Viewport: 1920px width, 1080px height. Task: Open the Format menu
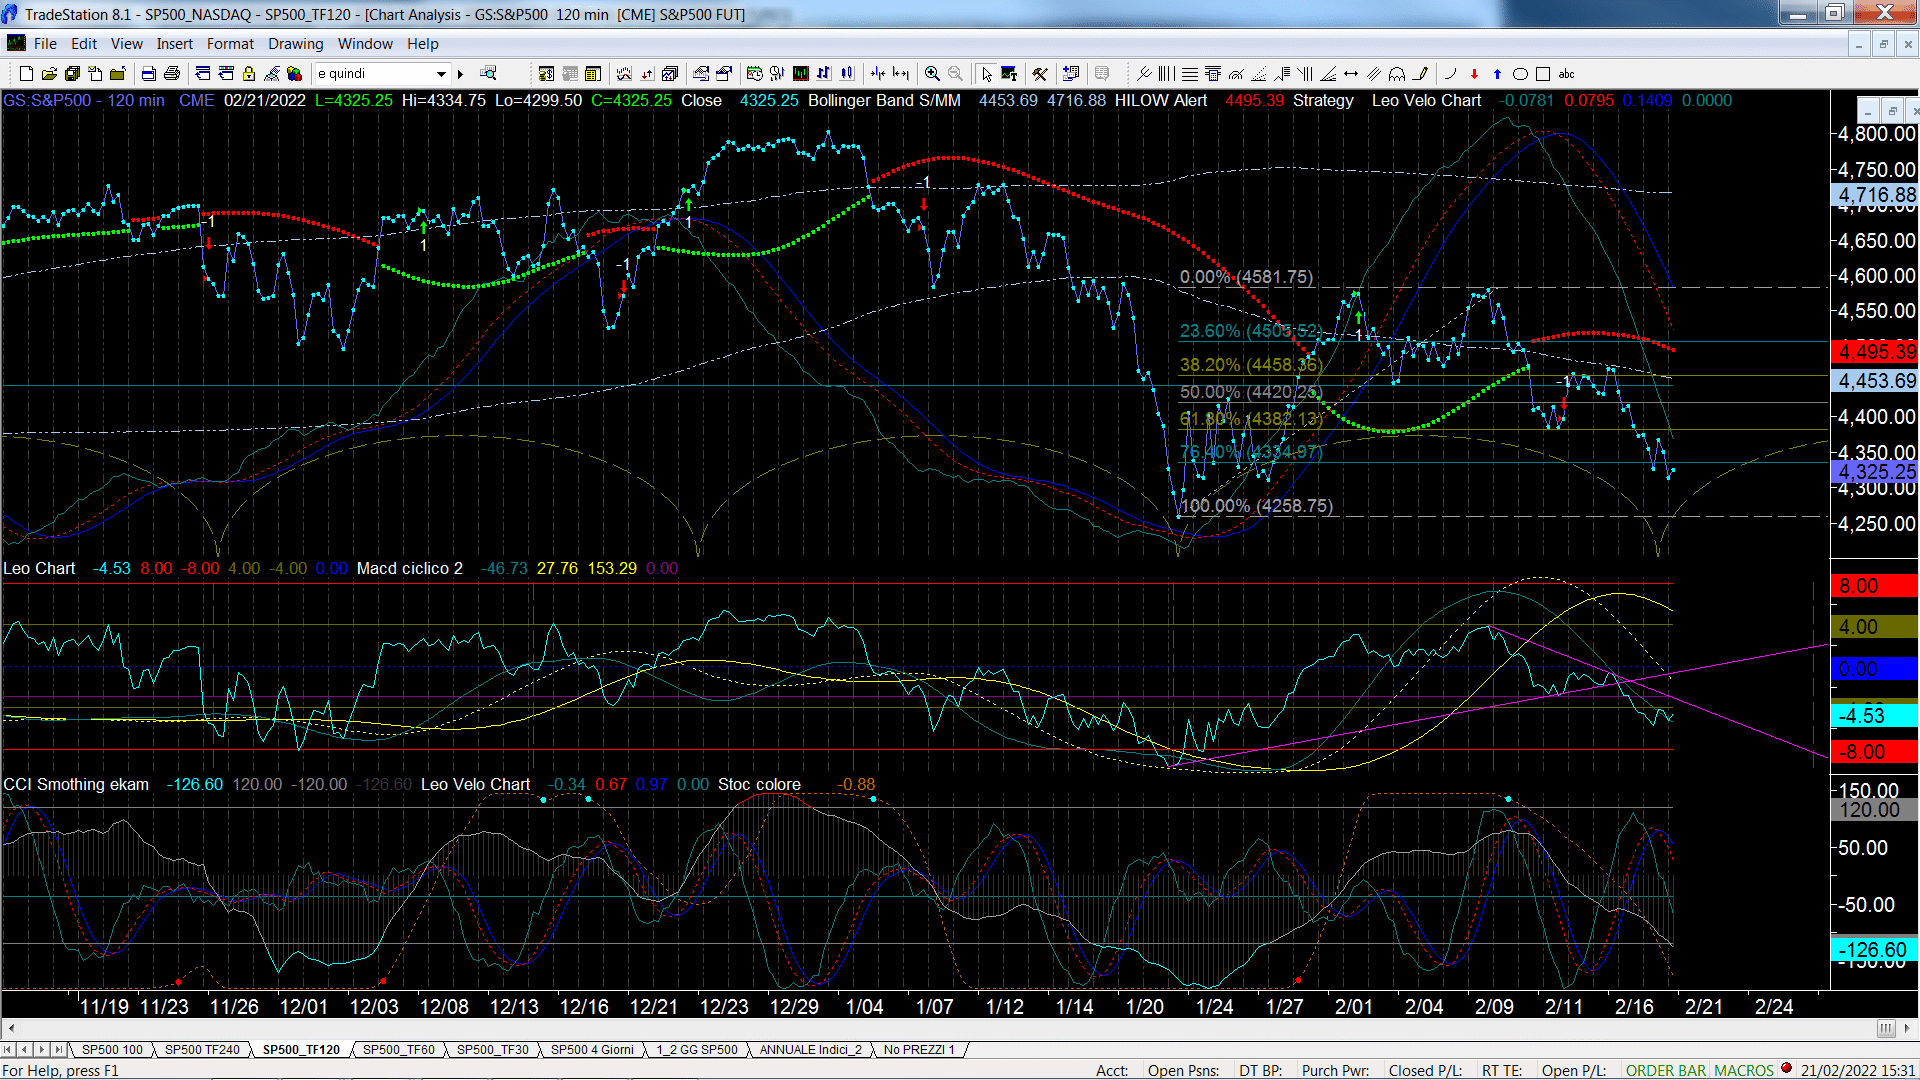tap(230, 44)
